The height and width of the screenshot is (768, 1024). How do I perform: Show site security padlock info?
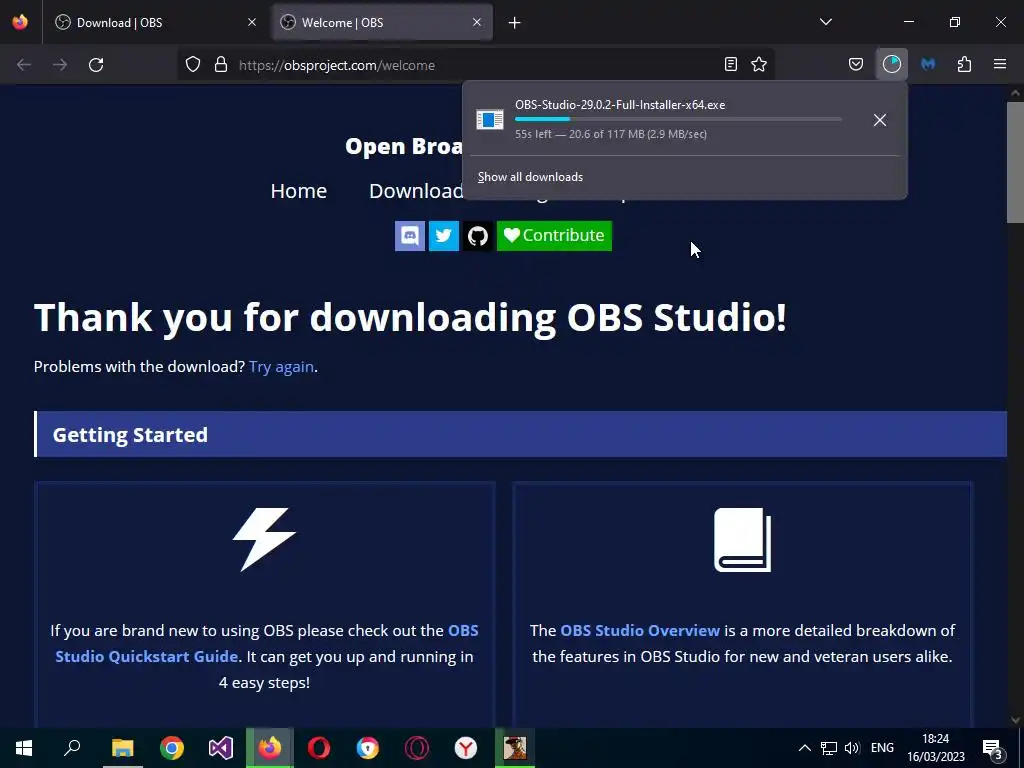tap(221, 65)
